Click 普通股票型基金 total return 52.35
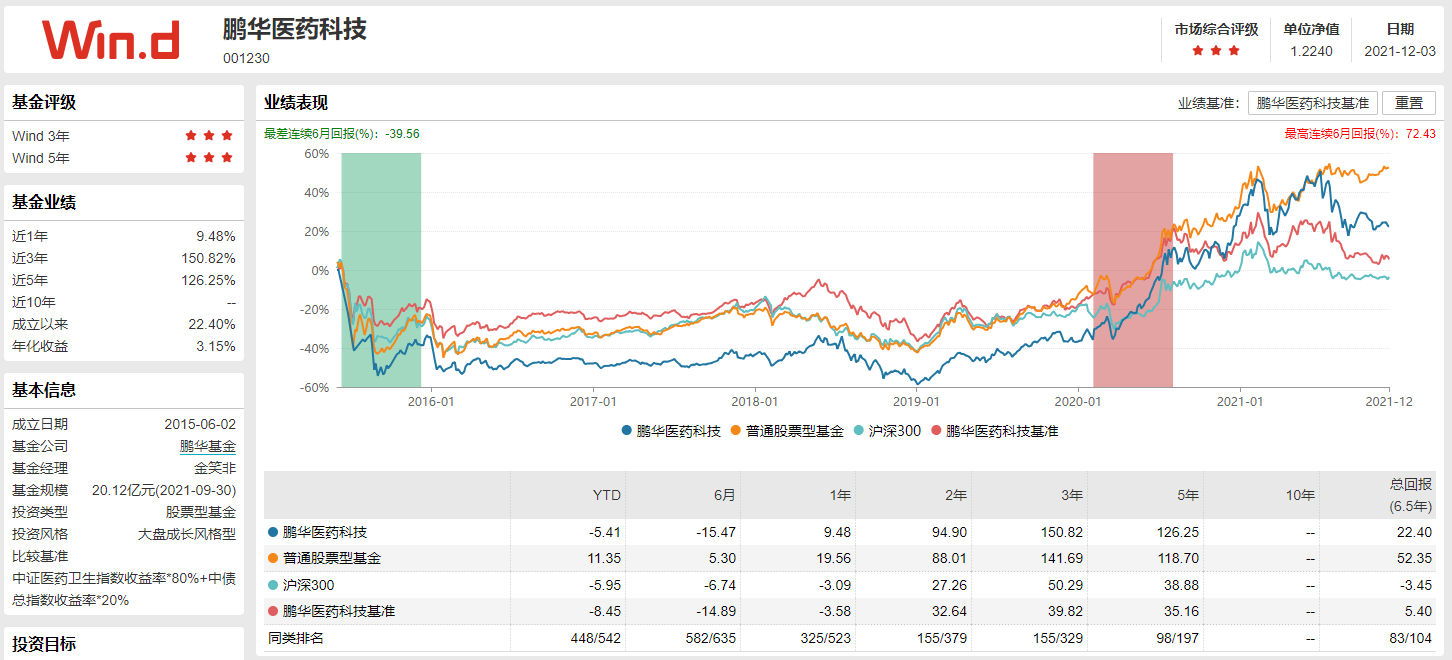 tap(1415, 558)
